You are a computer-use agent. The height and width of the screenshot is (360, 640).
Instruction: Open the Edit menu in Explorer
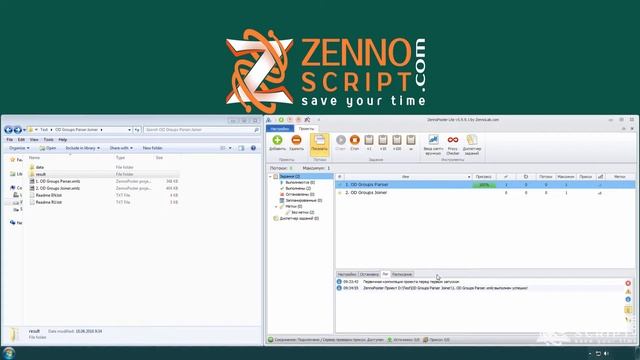coord(21,140)
